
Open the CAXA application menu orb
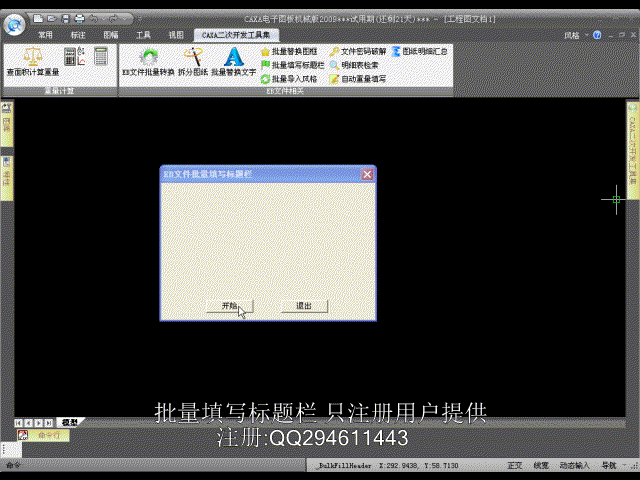[15, 25]
